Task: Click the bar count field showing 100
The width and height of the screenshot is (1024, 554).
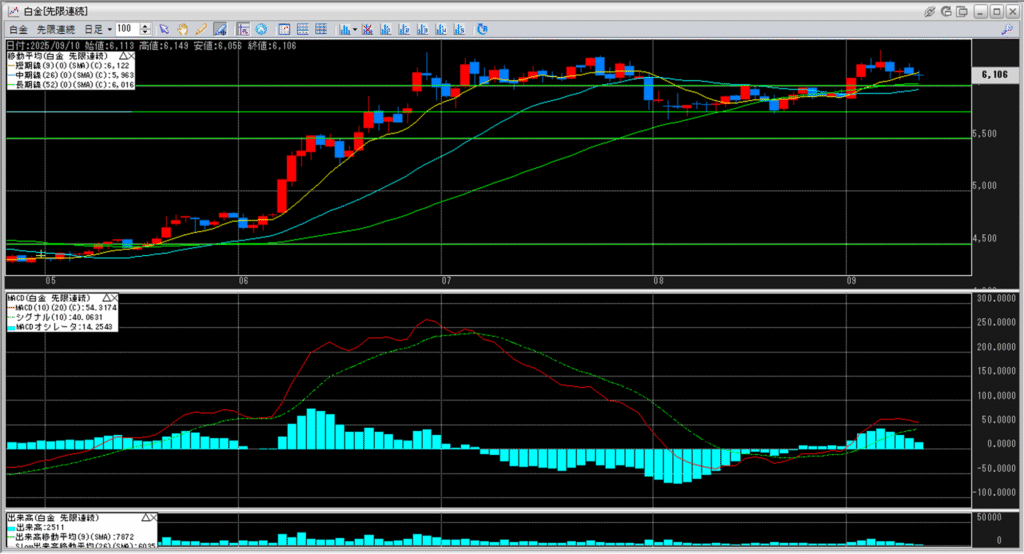Action: tap(128, 29)
